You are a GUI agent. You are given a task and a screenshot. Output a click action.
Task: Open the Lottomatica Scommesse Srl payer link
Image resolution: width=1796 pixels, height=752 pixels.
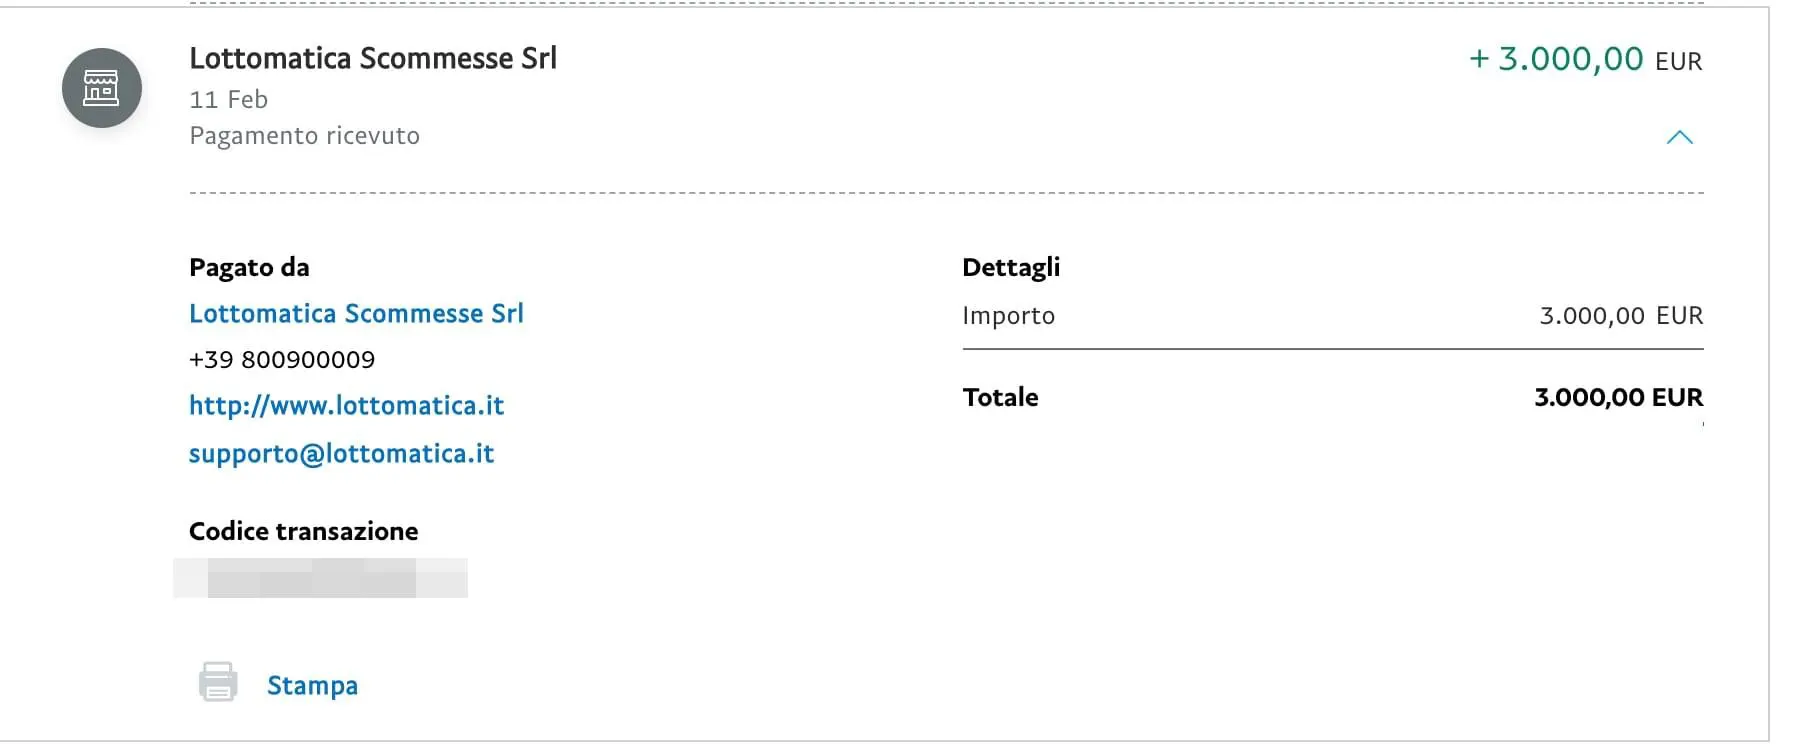point(356,313)
